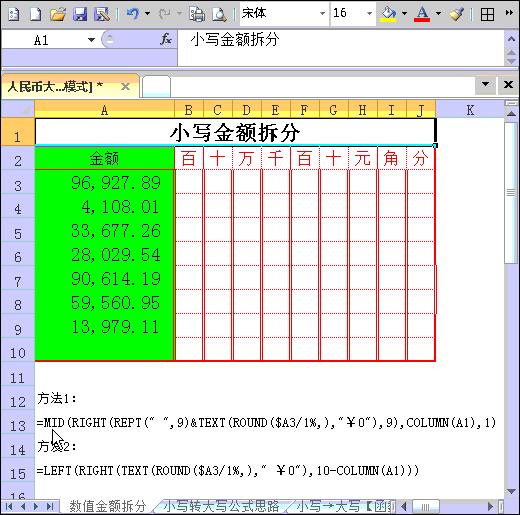Close the 人民币大...模式 document tab

pos(125,87)
